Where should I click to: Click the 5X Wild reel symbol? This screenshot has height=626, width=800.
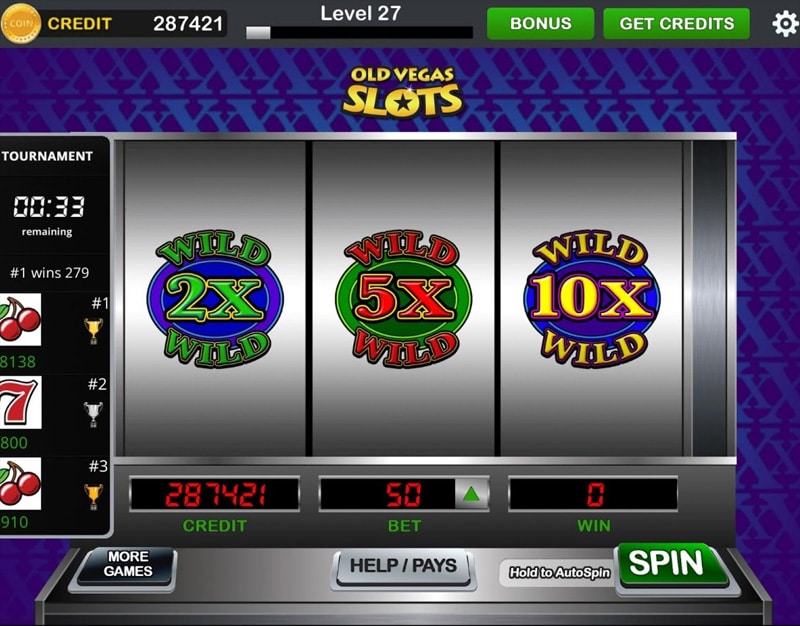[404, 298]
